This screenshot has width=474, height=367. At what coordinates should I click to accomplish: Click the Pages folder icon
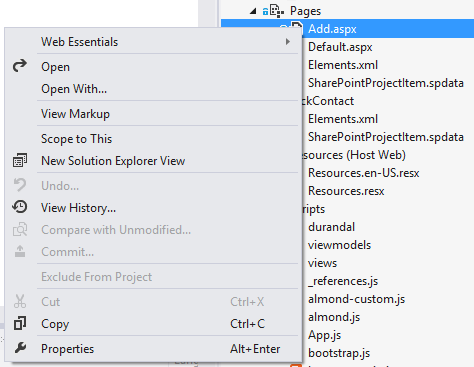[277, 11]
